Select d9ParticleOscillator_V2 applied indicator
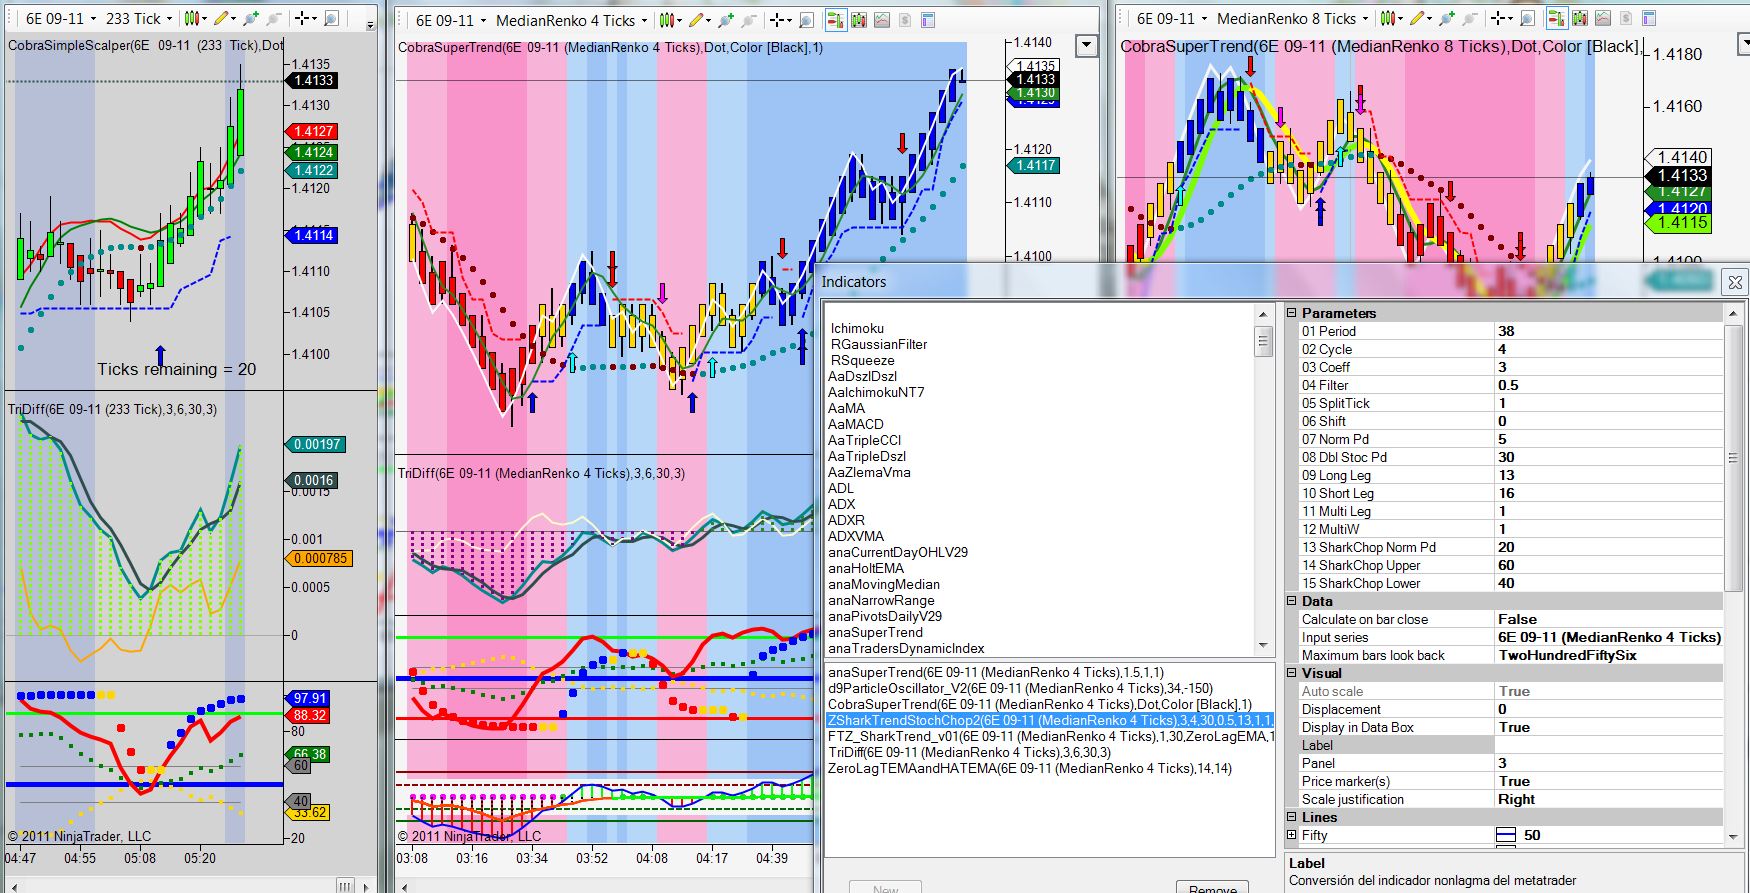This screenshot has width=1750, height=893. click(x=1049, y=688)
